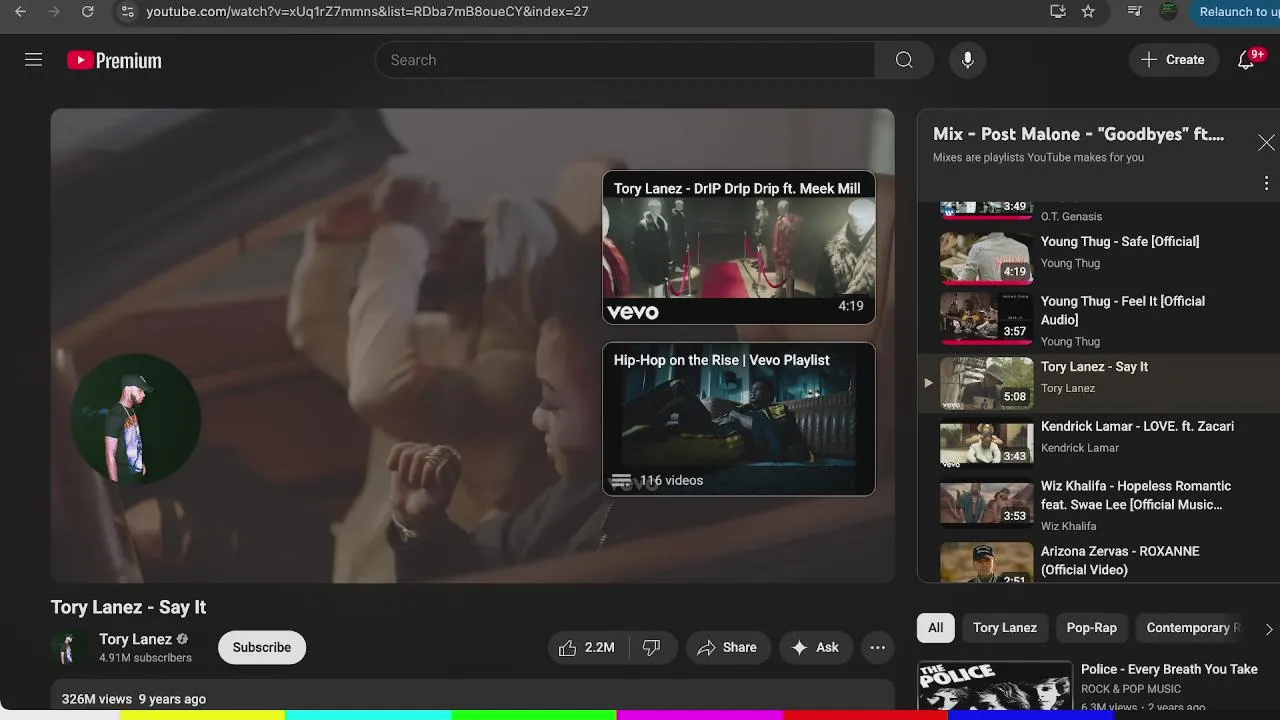Select Arizona Zervas - ROXANNE entry
The image size is (1280, 720).
click(1098, 561)
